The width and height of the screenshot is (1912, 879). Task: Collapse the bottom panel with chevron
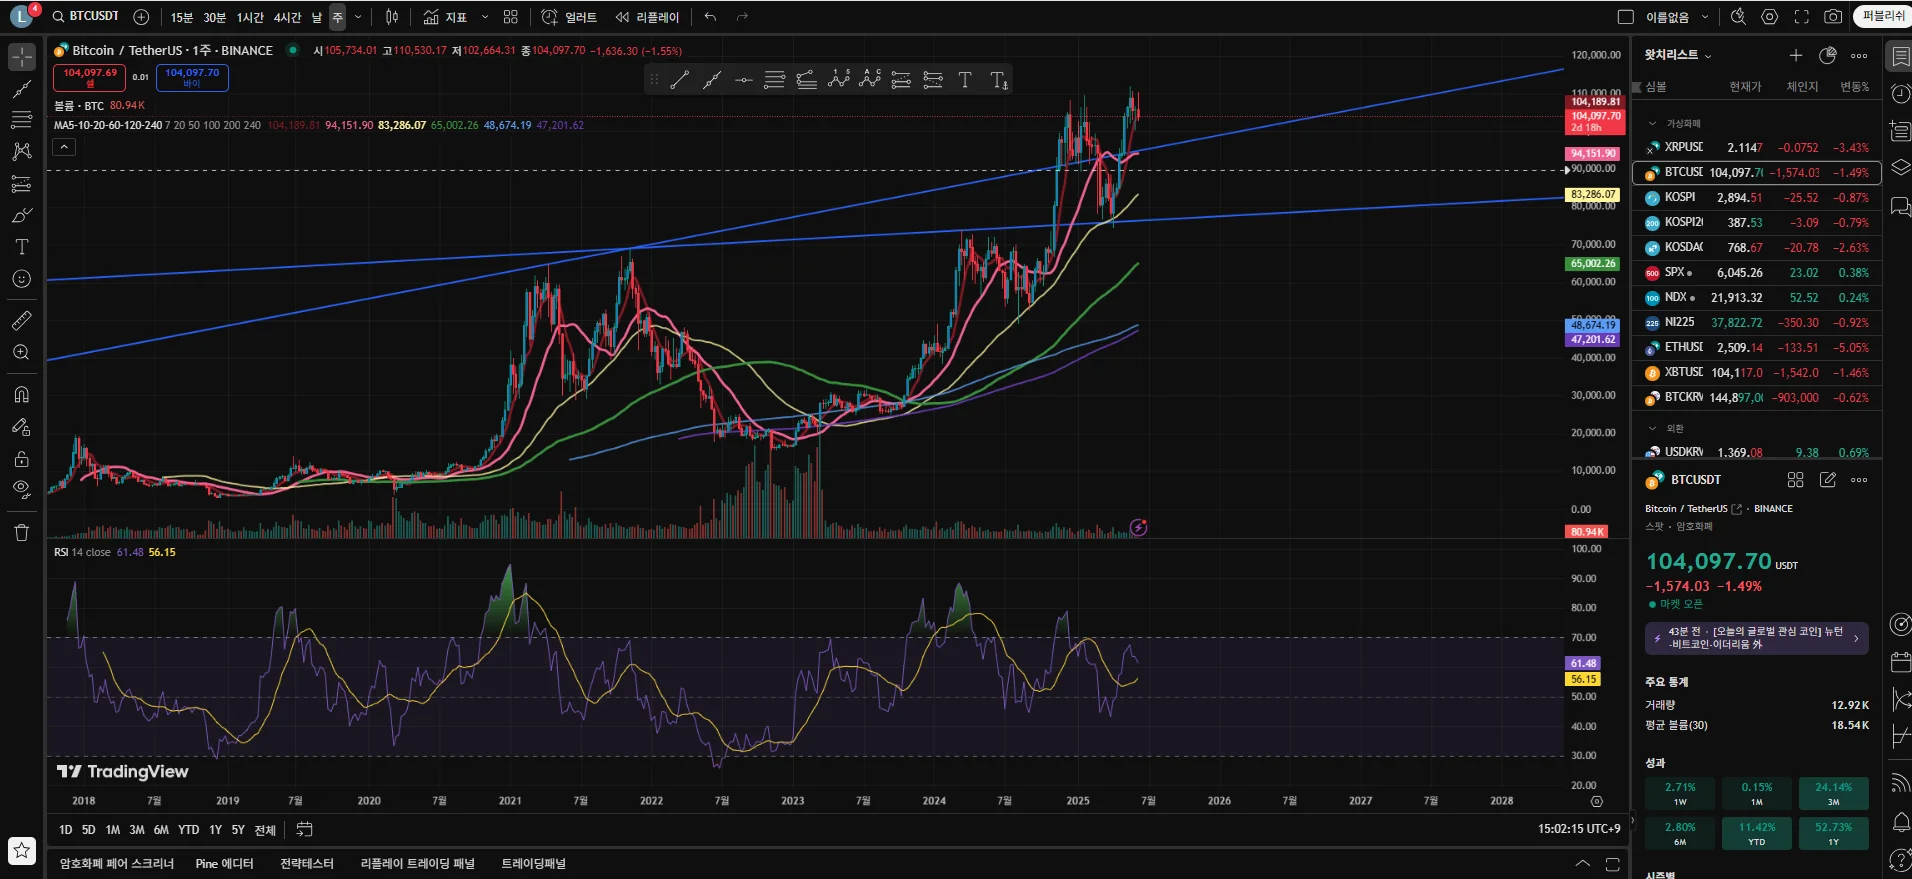1582,863
